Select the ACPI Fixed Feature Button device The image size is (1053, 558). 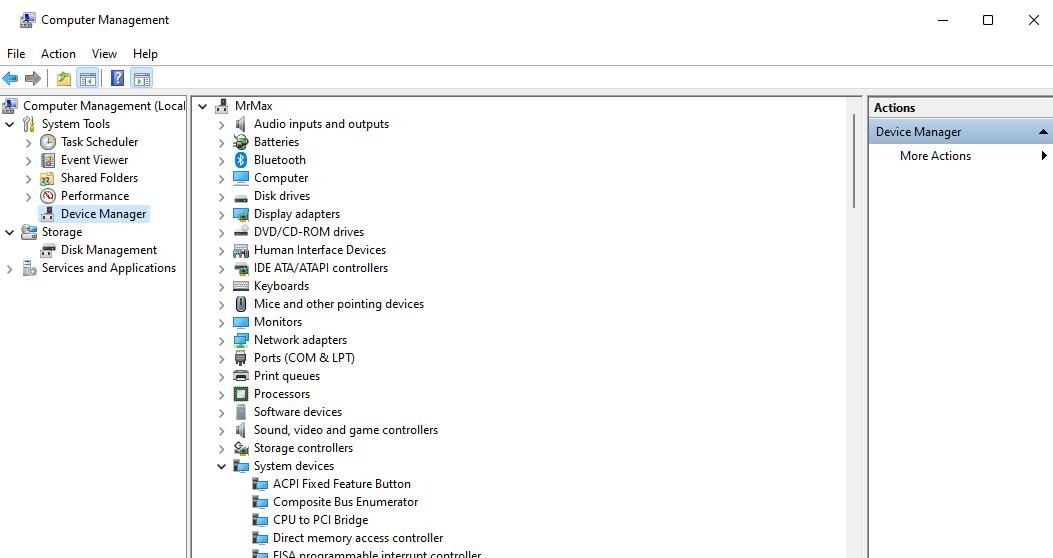tap(342, 484)
